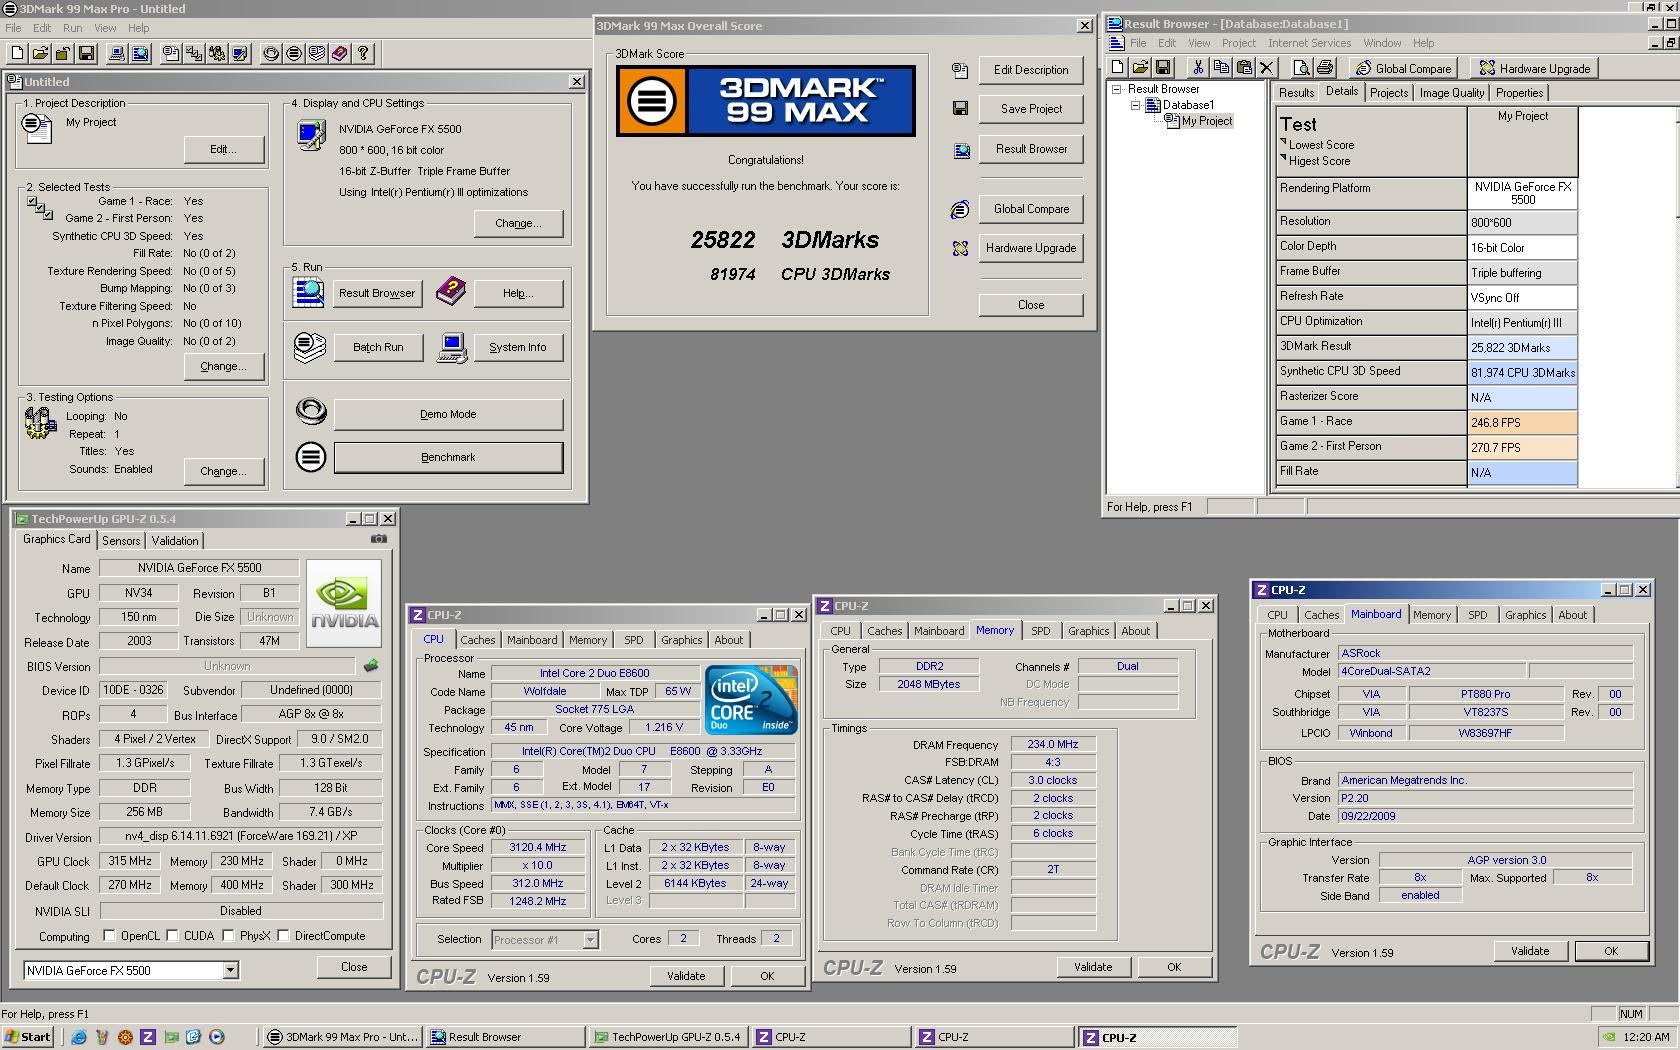Open Internet Services menu in Result Browser
The image size is (1680, 1050).
point(1309,43)
